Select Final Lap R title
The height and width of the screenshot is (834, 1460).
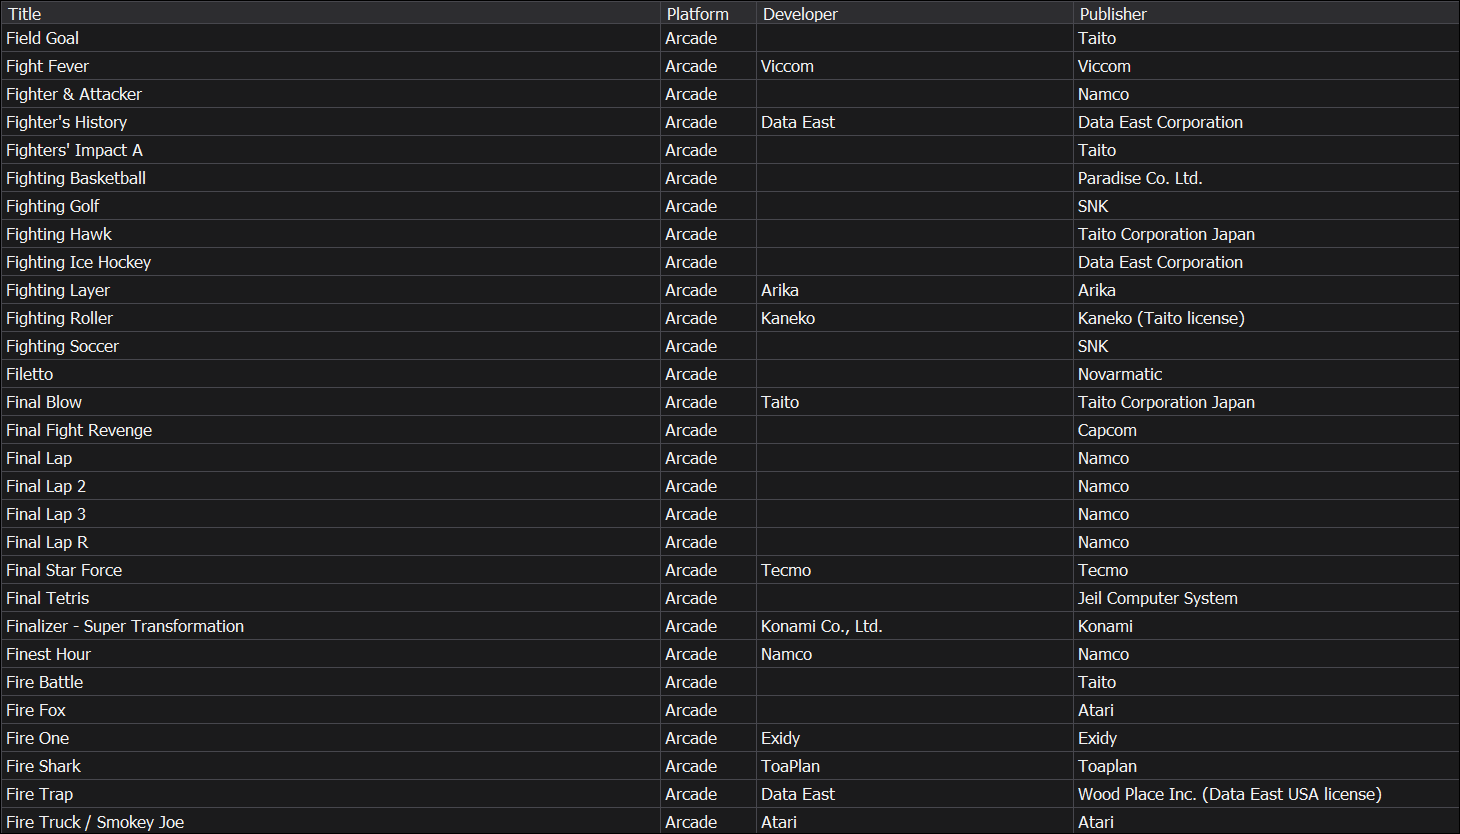[47, 542]
